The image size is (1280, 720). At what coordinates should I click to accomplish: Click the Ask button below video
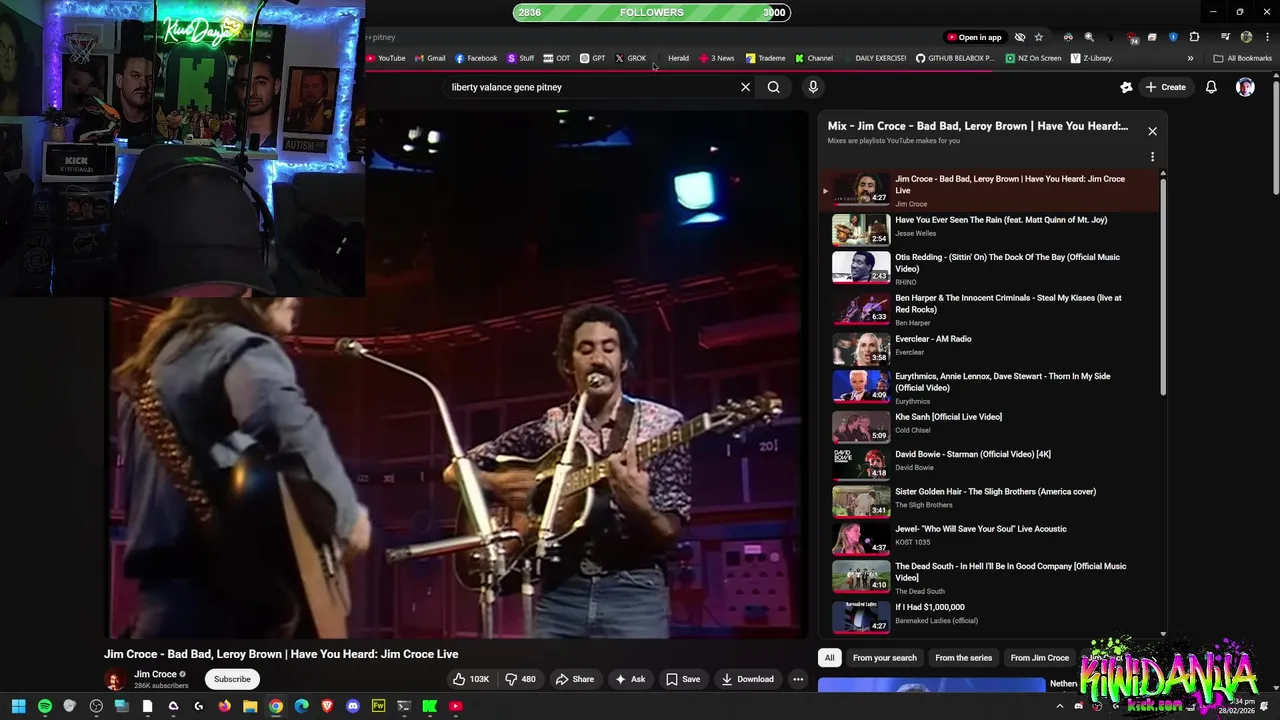point(630,679)
